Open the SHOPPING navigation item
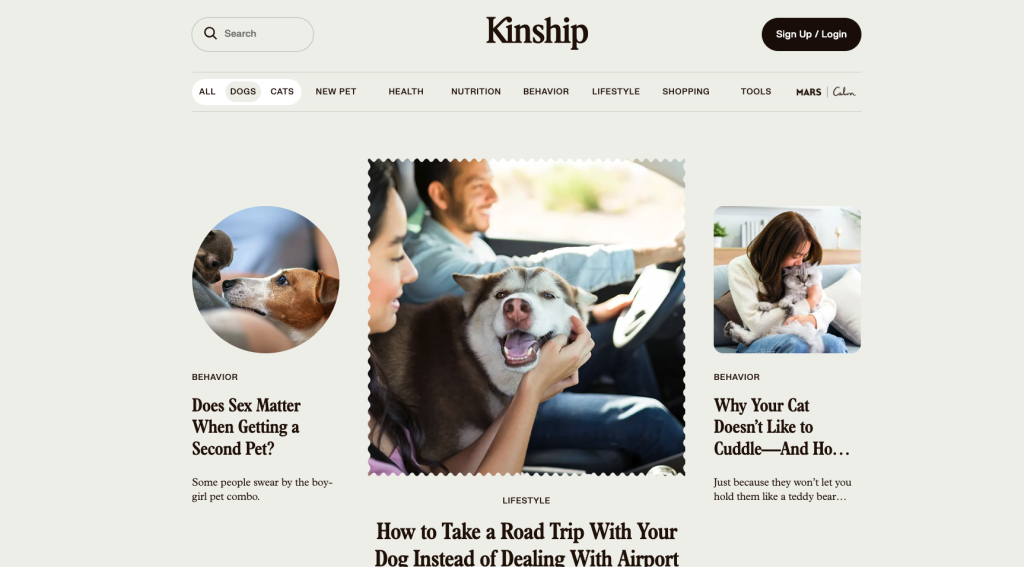This screenshot has width=1024, height=567. [x=686, y=91]
